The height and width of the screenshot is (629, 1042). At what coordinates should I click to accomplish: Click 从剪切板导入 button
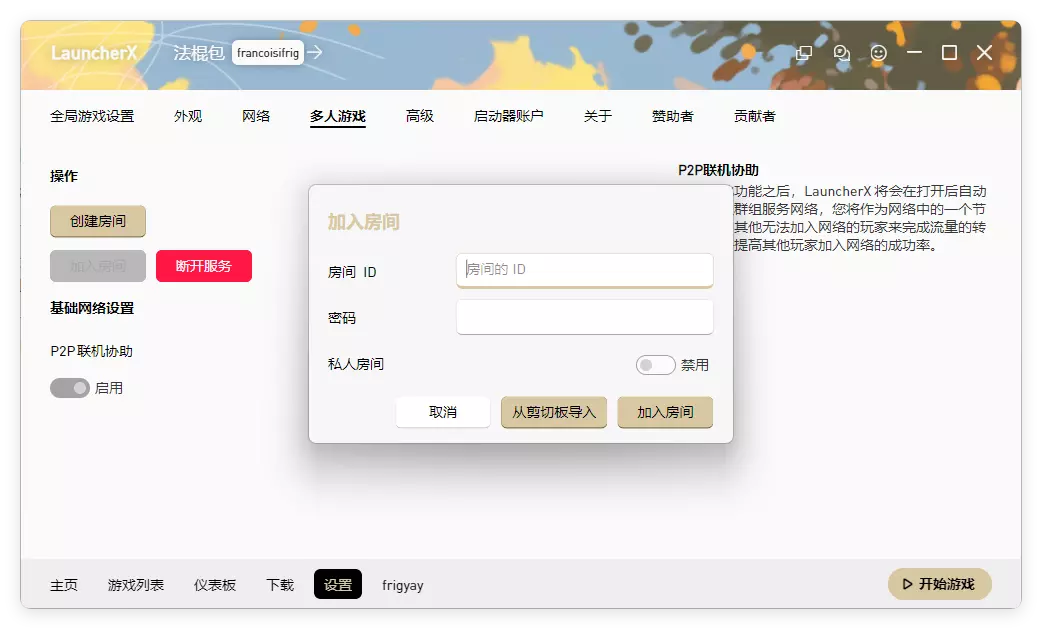[x=554, y=412]
